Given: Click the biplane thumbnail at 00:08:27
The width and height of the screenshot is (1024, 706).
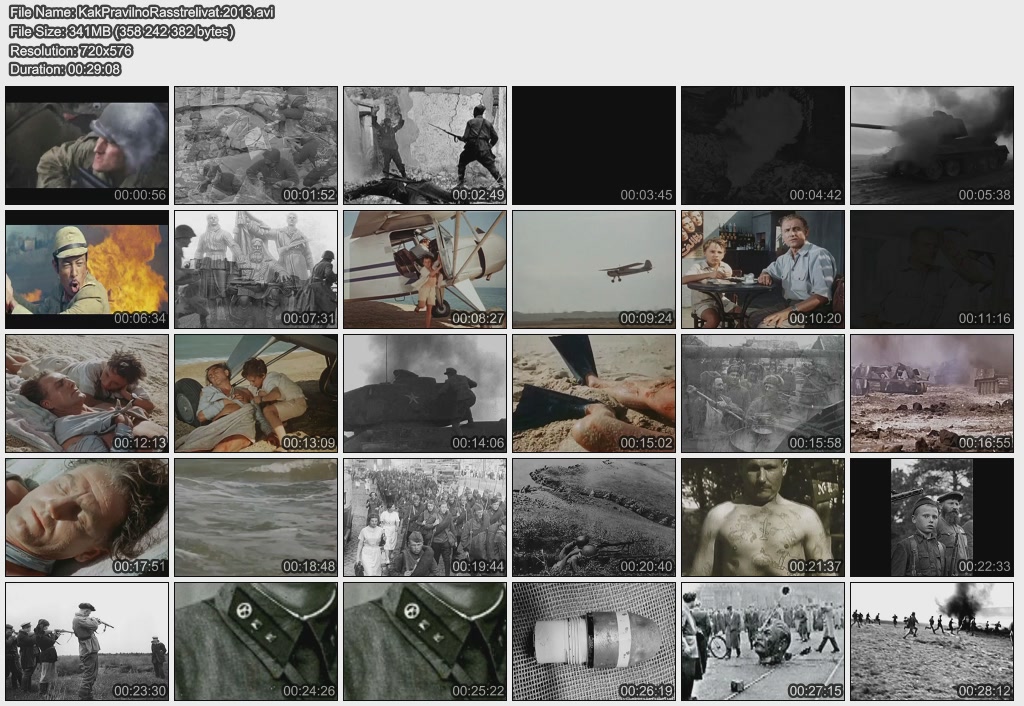Looking at the screenshot, I should 425,269.
